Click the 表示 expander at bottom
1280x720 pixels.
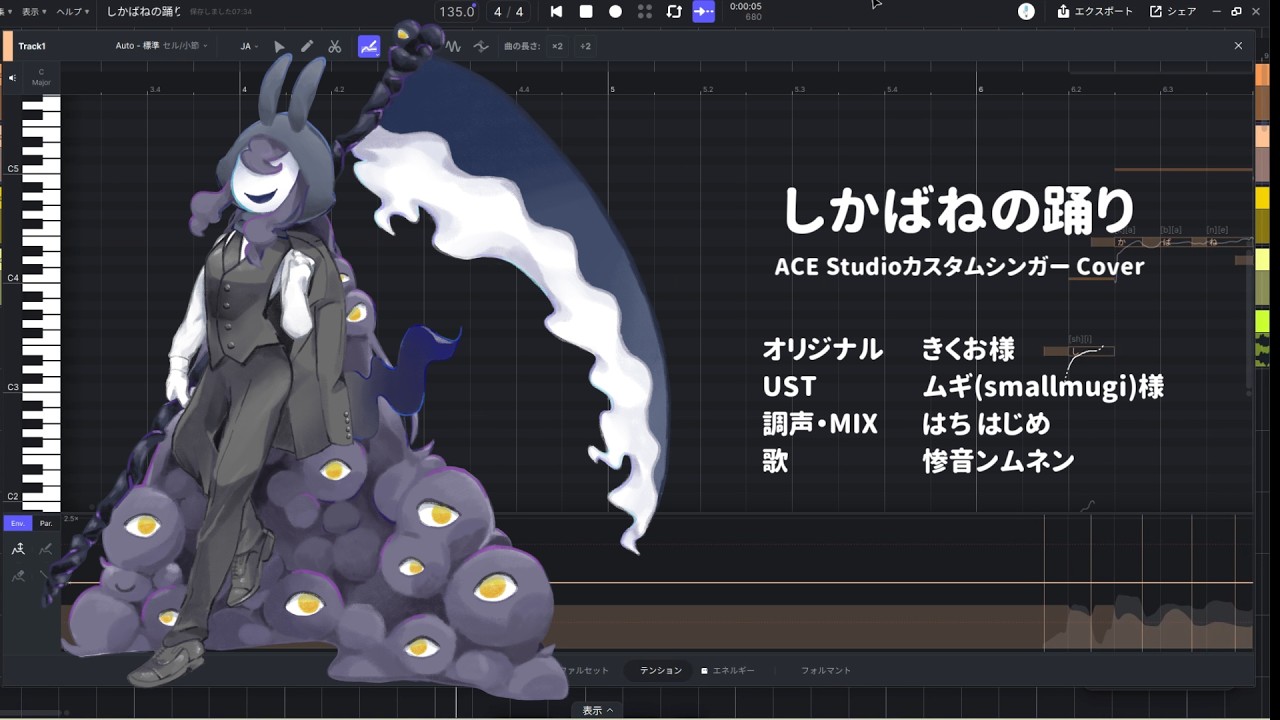[598, 710]
